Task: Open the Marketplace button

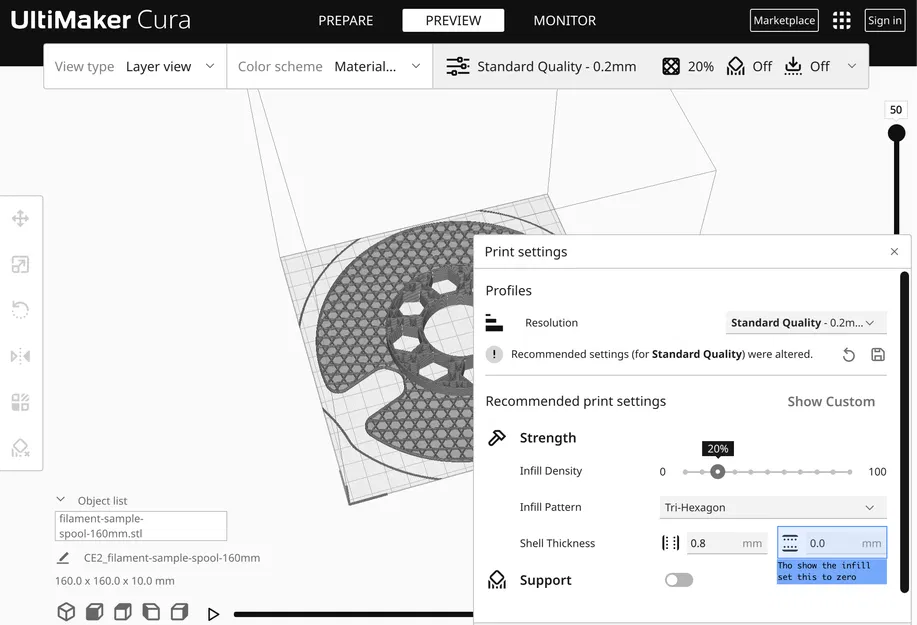Action: coord(784,20)
